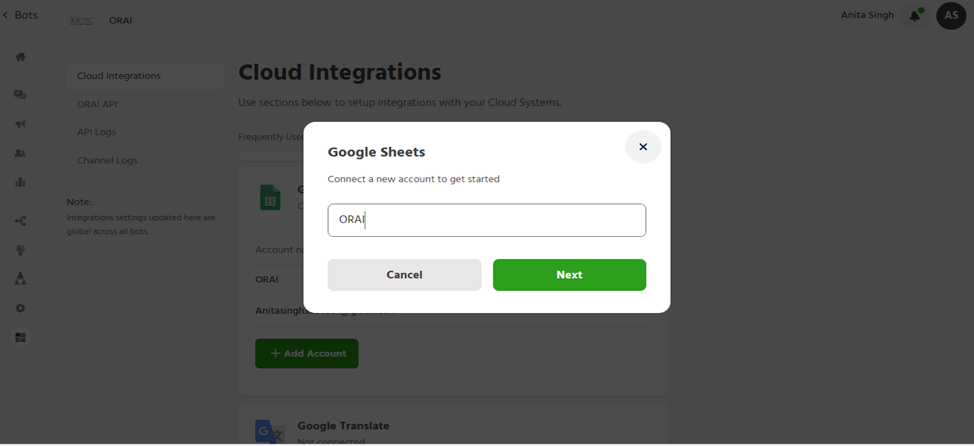Click the account name input field
This screenshot has width=974, height=446.
[x=486, y=220]
